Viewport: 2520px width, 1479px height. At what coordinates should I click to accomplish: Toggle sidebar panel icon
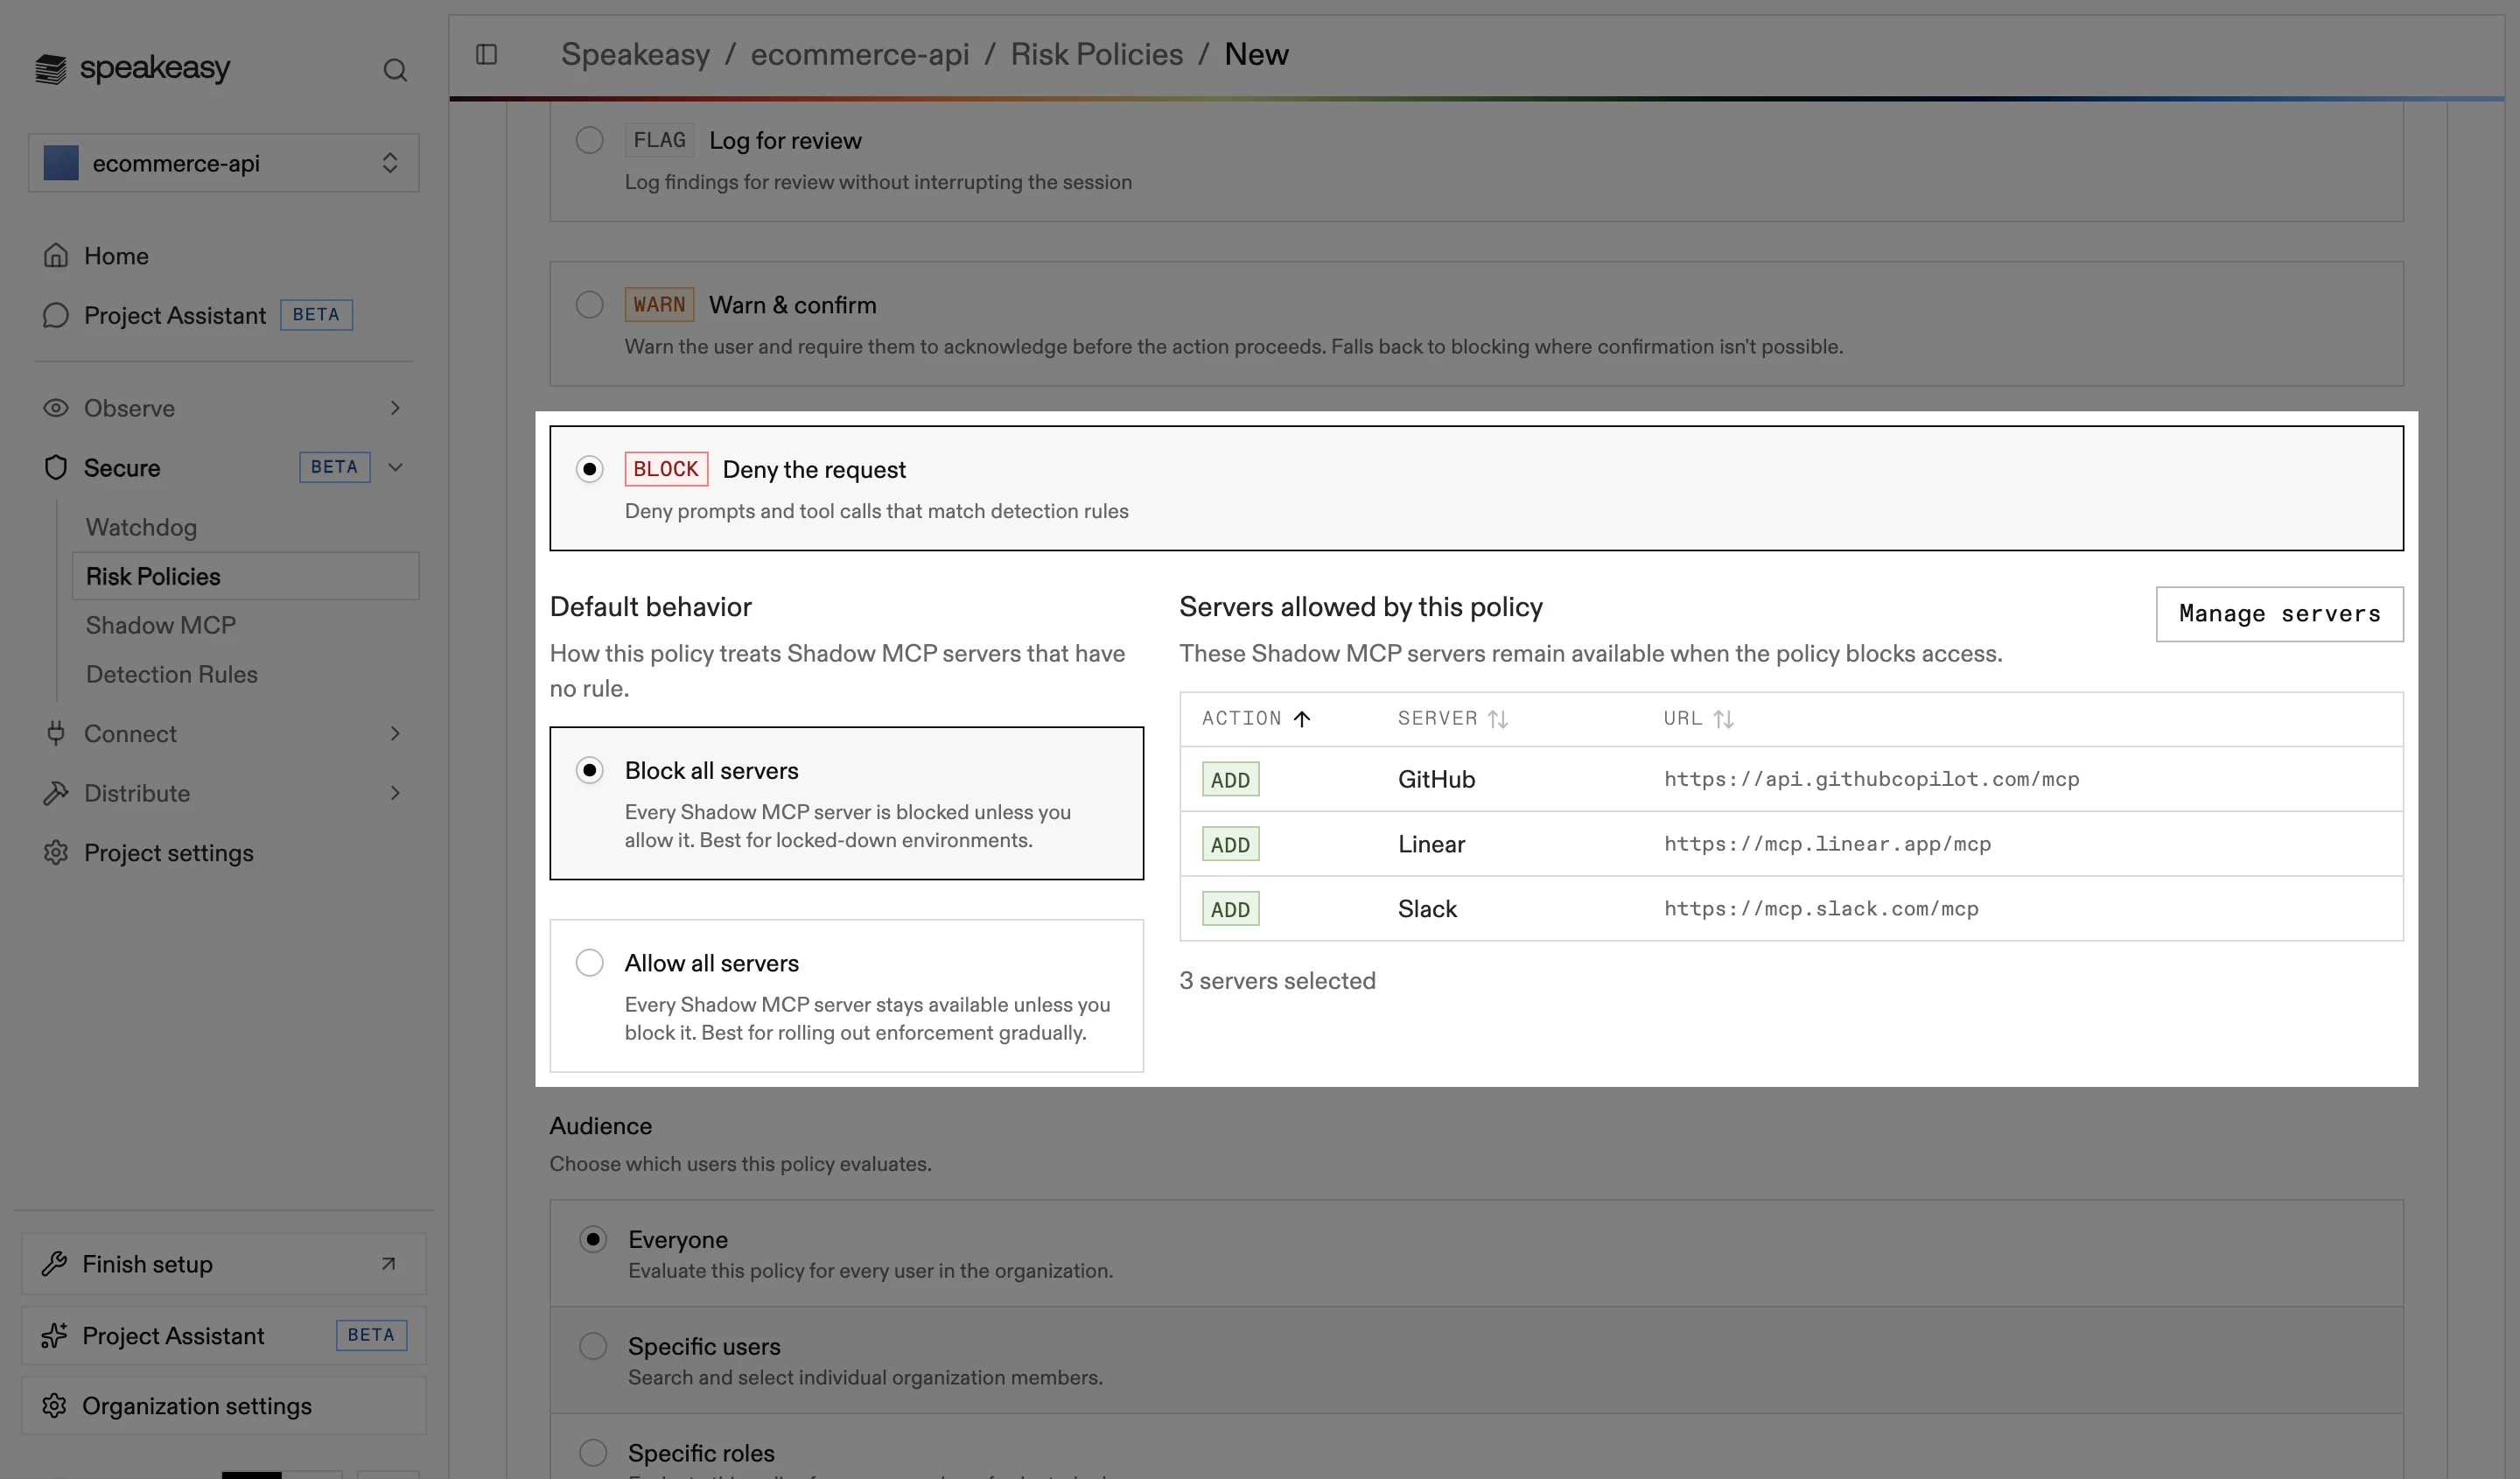(487, 54)
